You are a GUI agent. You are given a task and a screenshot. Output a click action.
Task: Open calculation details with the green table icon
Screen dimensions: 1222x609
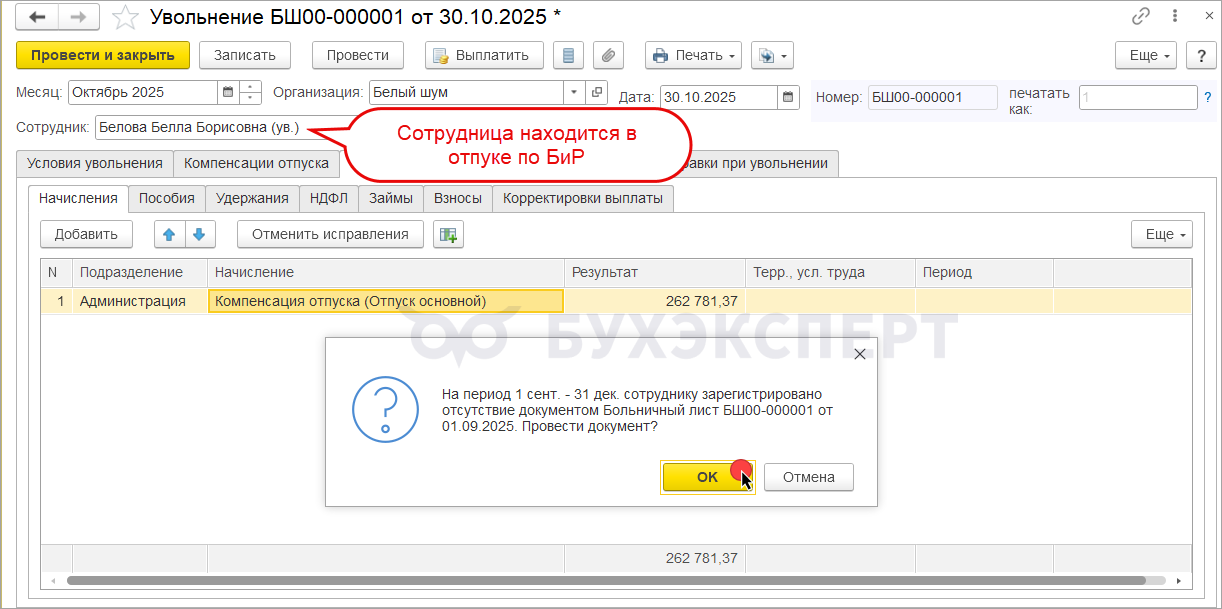coord(448,234)
